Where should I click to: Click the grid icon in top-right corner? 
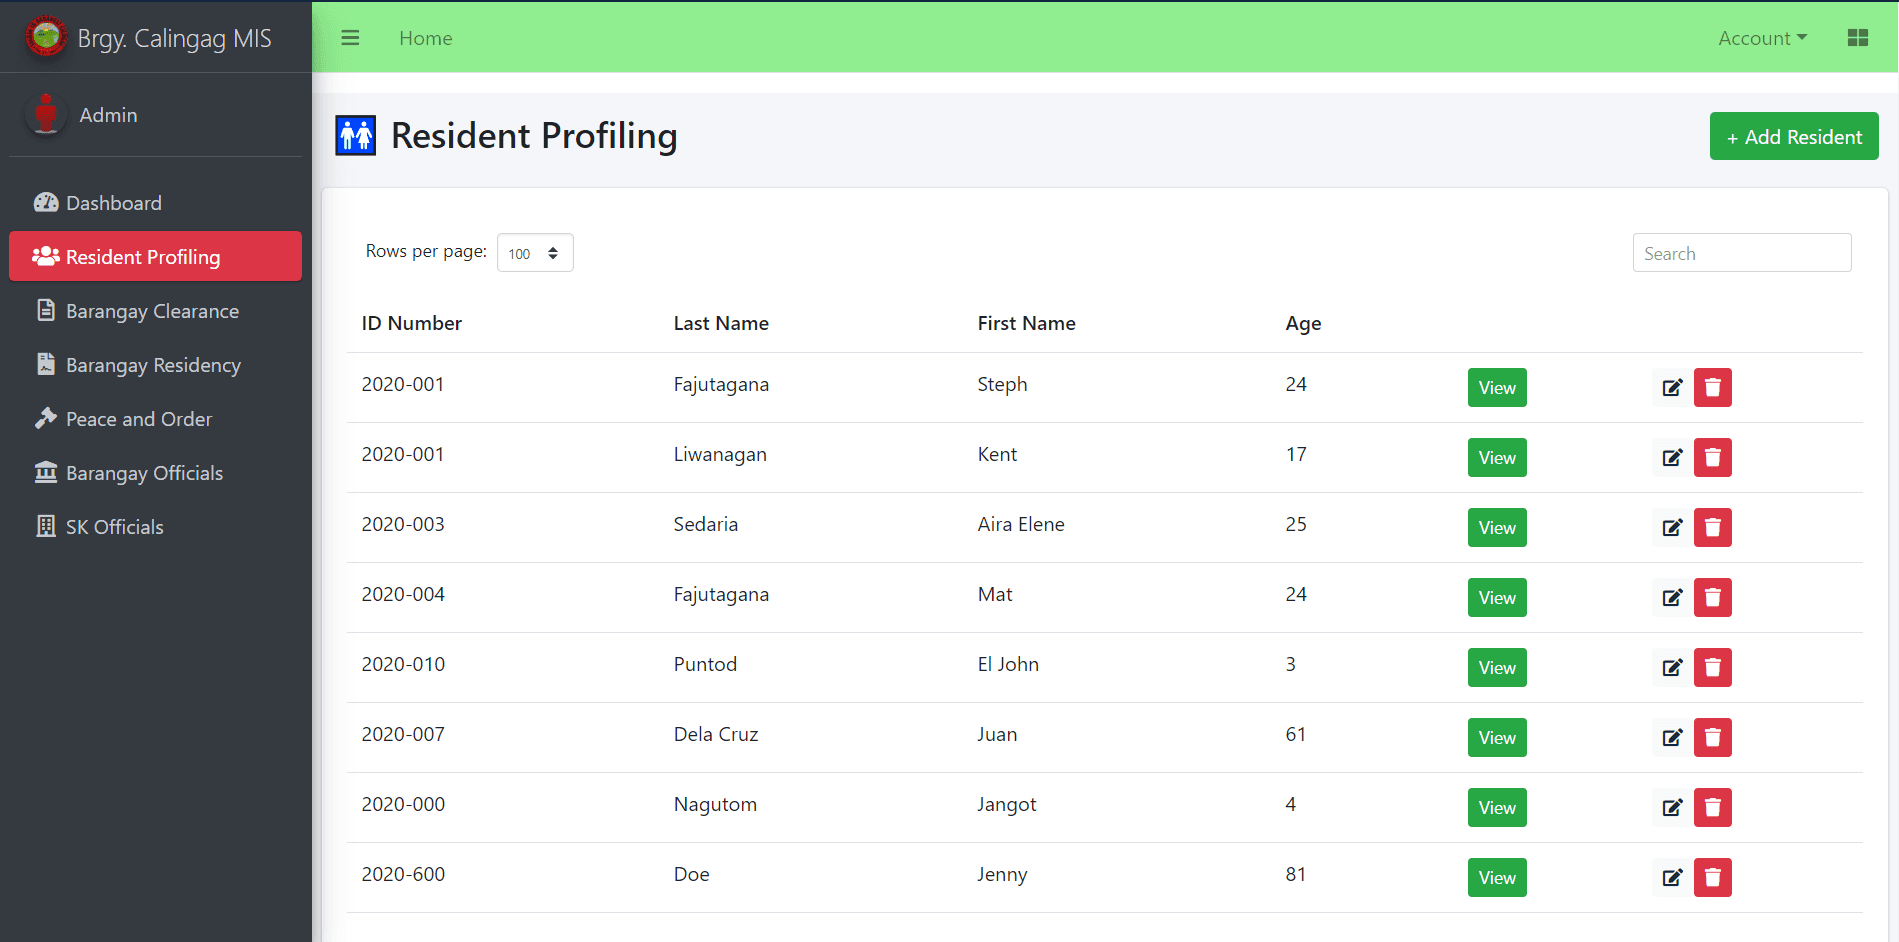(1857, 38)
